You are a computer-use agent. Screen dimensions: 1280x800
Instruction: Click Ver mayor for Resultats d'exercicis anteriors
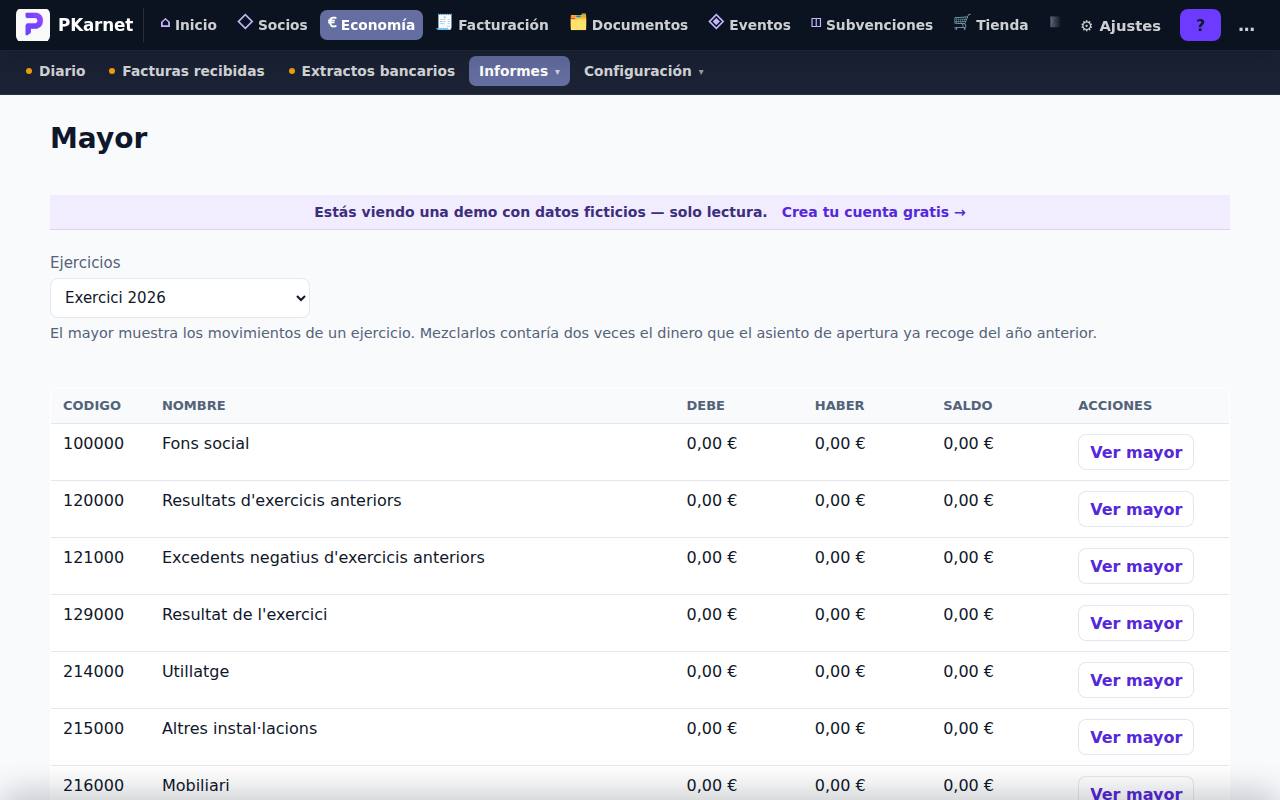point(1136,509)
